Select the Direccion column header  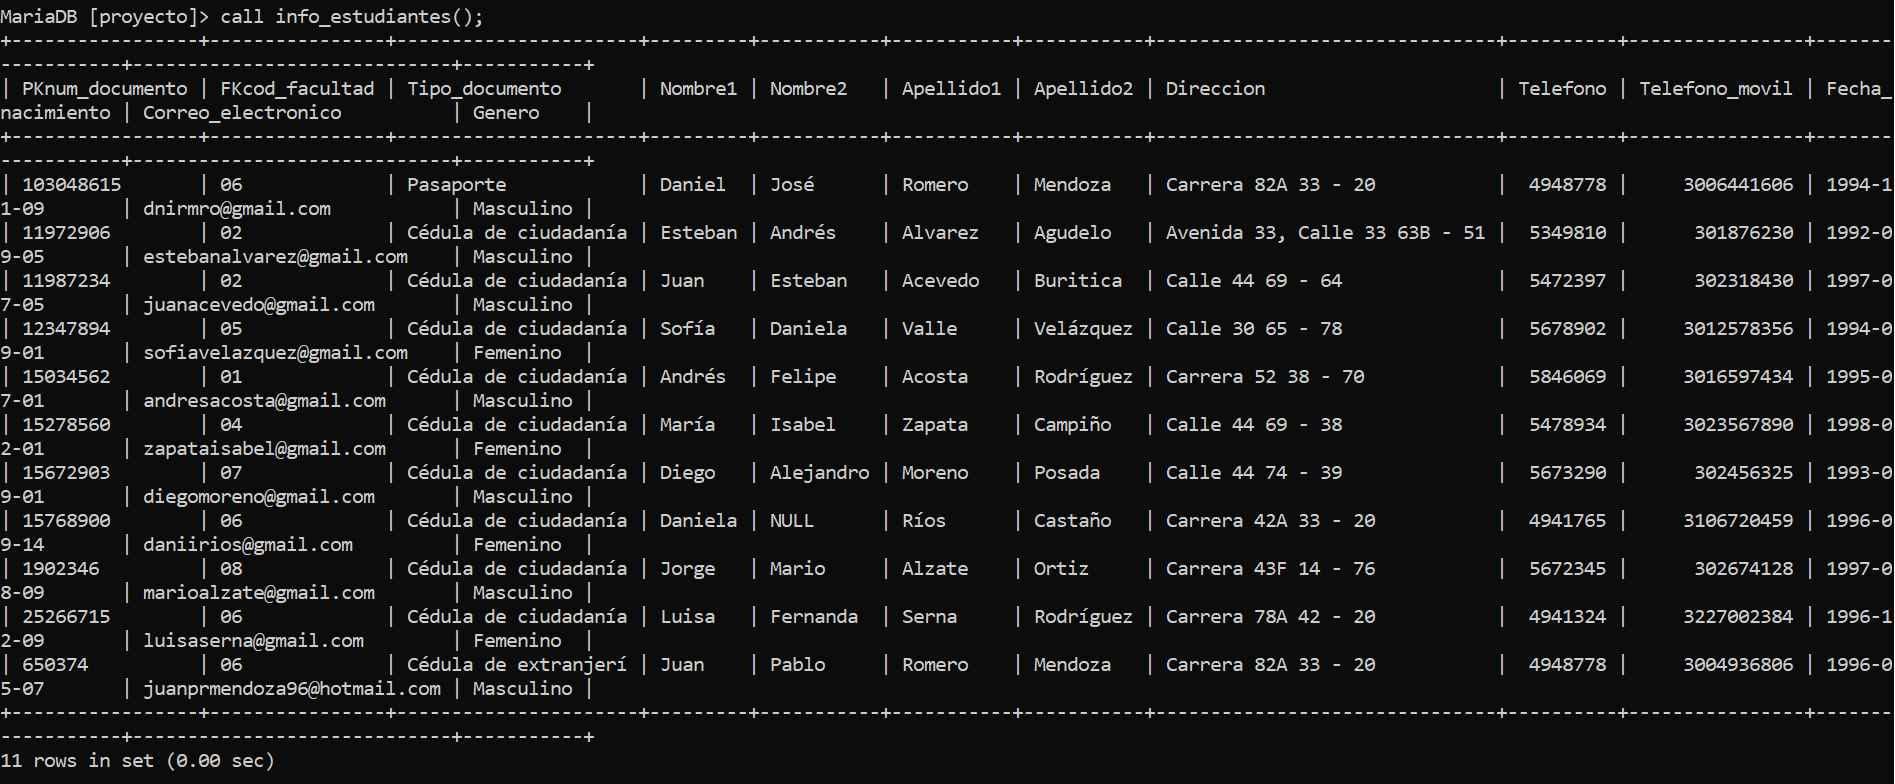click(x=1215, y=89)
